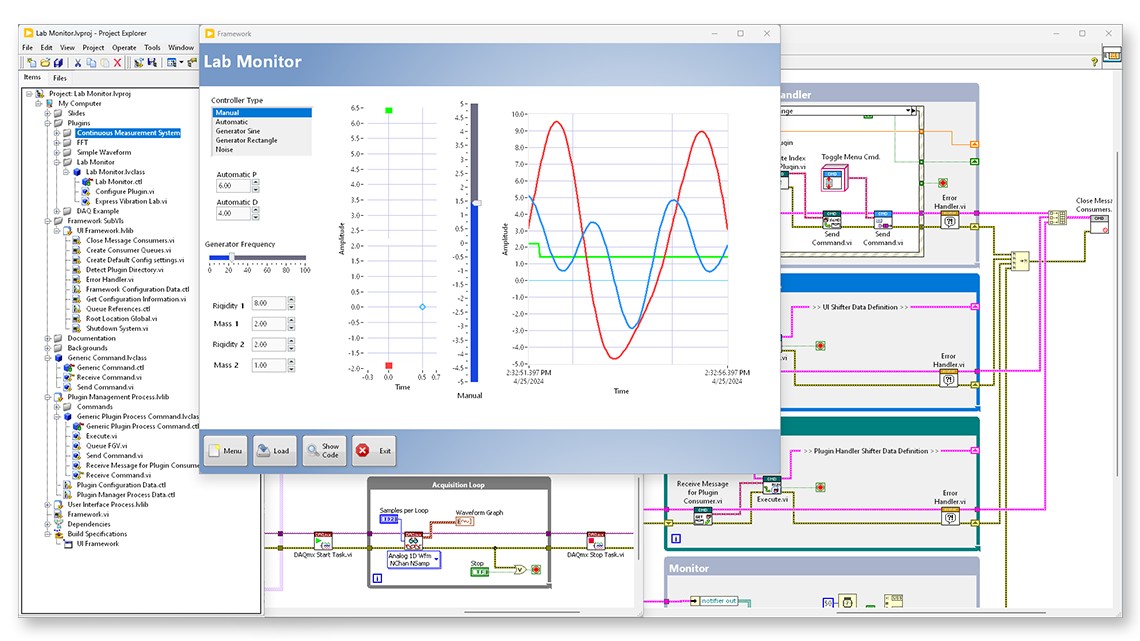Select Express Vibration Lab.vi in the tree
The image size is (1140, 641).
pos(131,201)
